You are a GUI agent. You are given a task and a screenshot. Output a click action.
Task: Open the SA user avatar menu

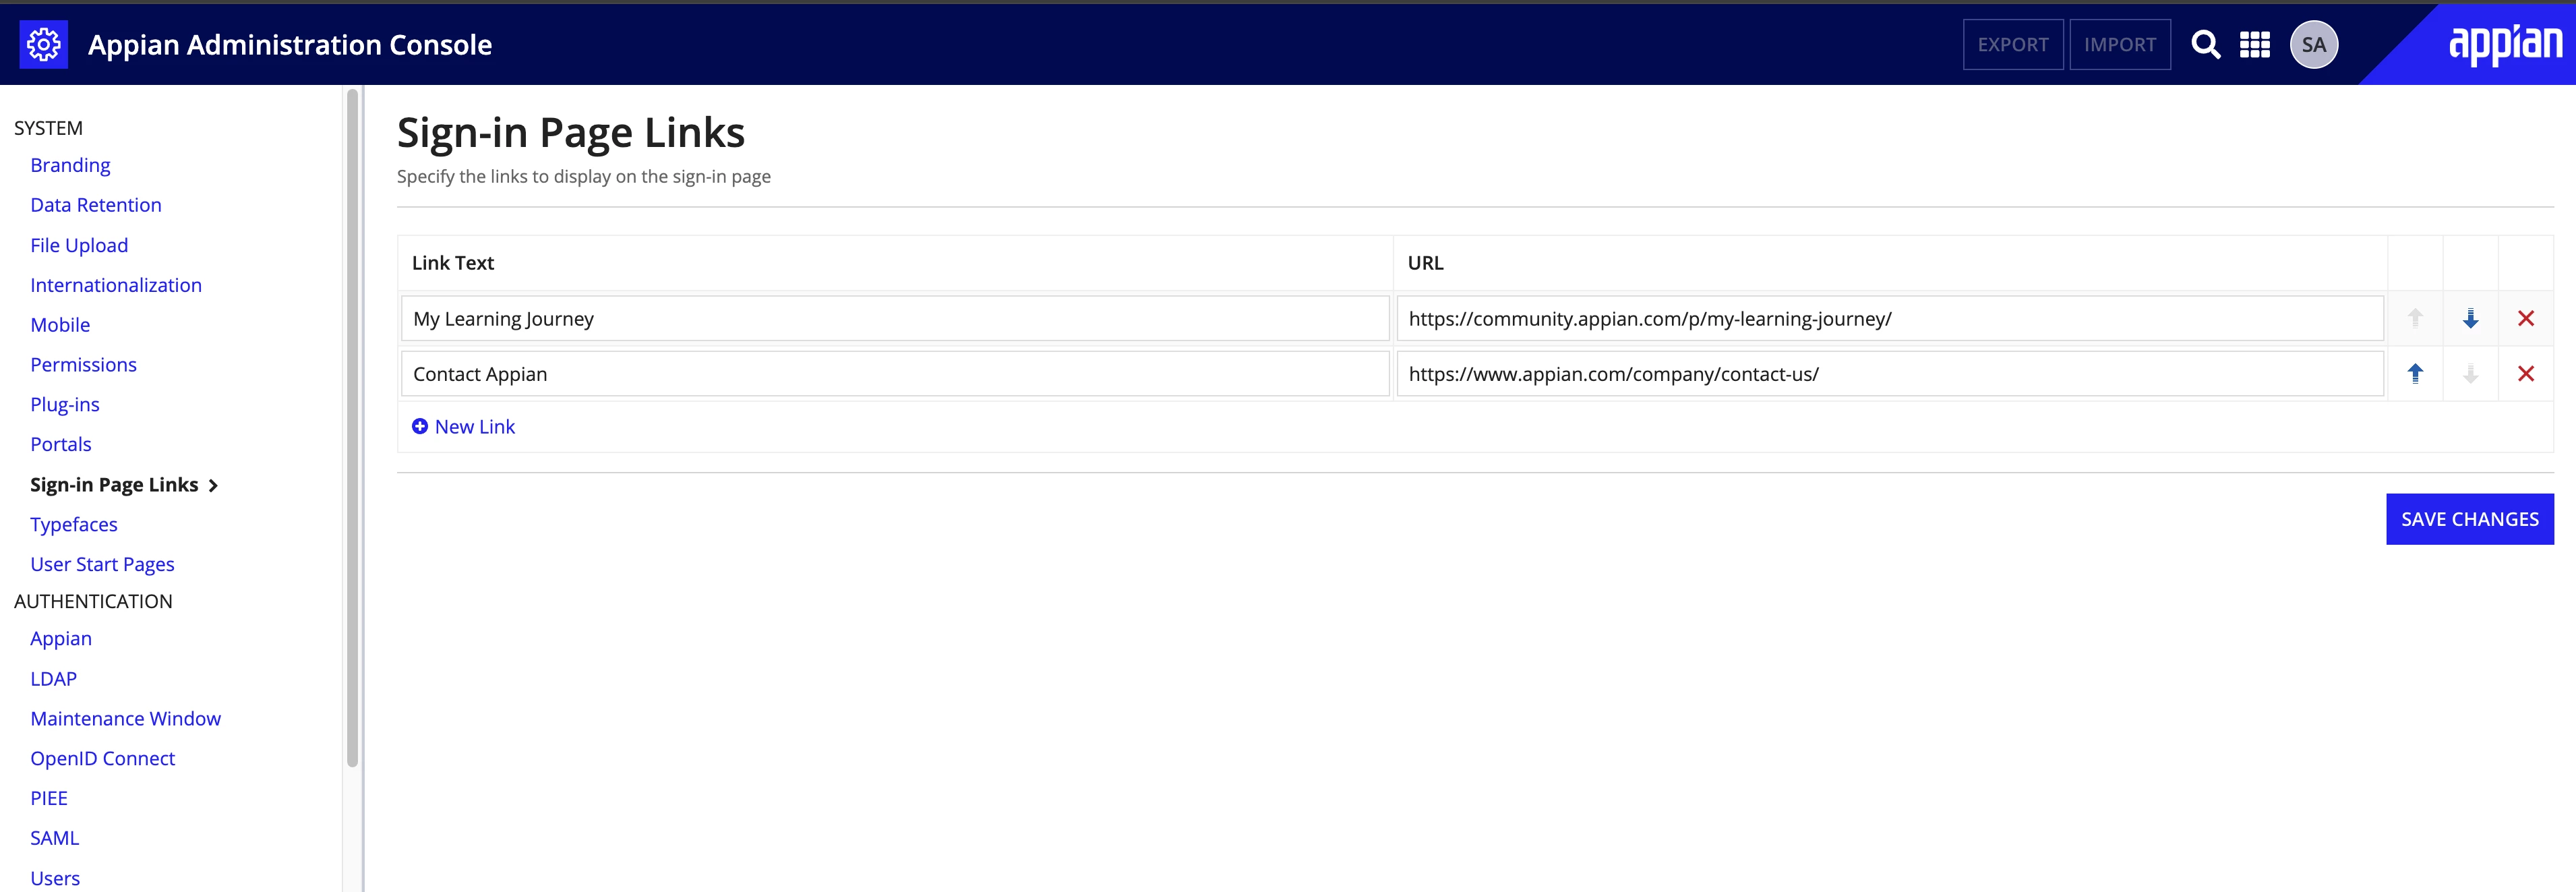click(x=2313, y=45)
